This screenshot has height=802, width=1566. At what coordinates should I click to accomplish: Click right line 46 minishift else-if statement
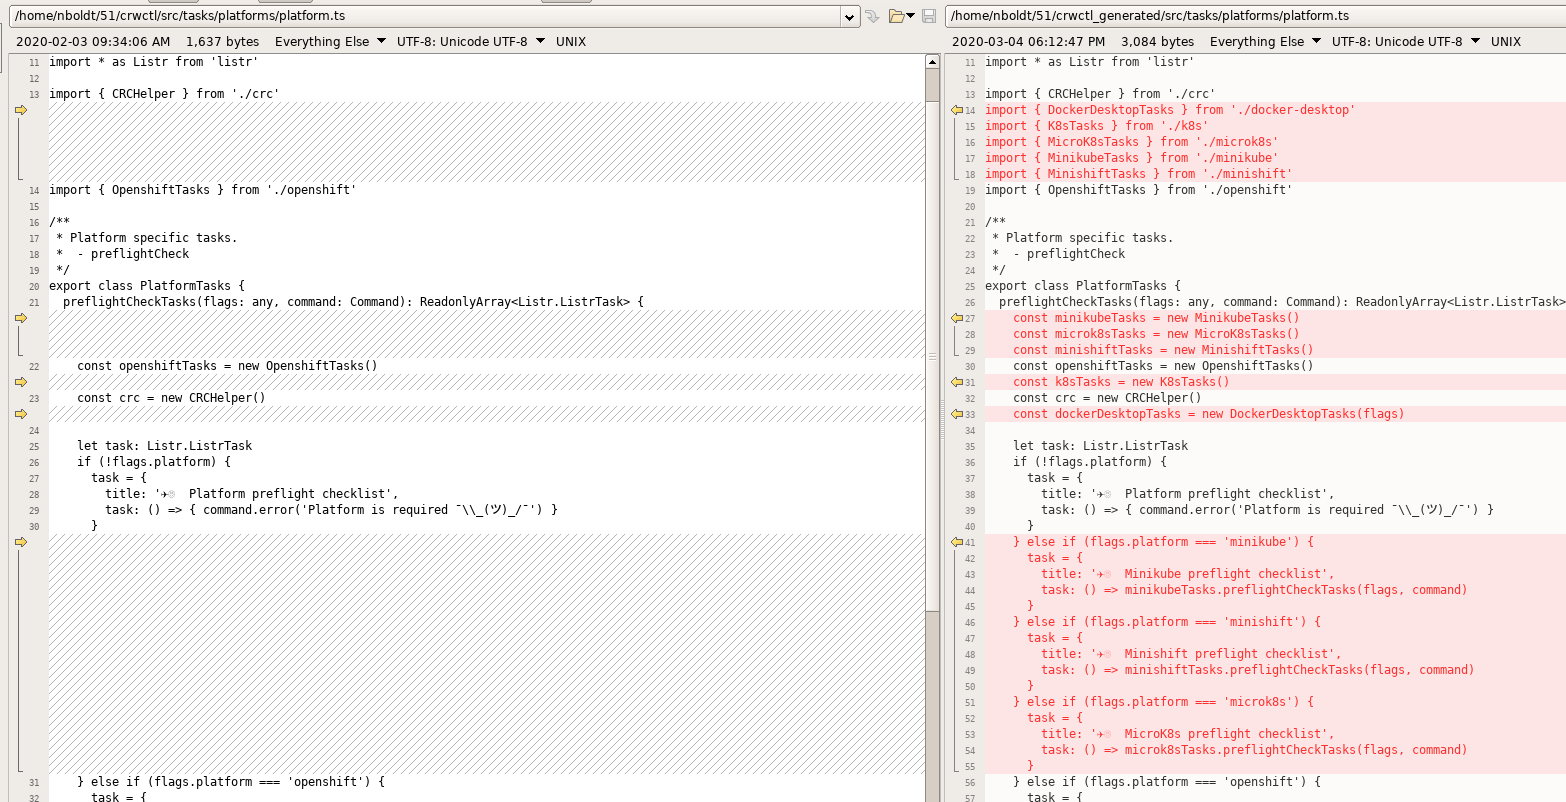pyautogui.click(x=1167, y=622)
